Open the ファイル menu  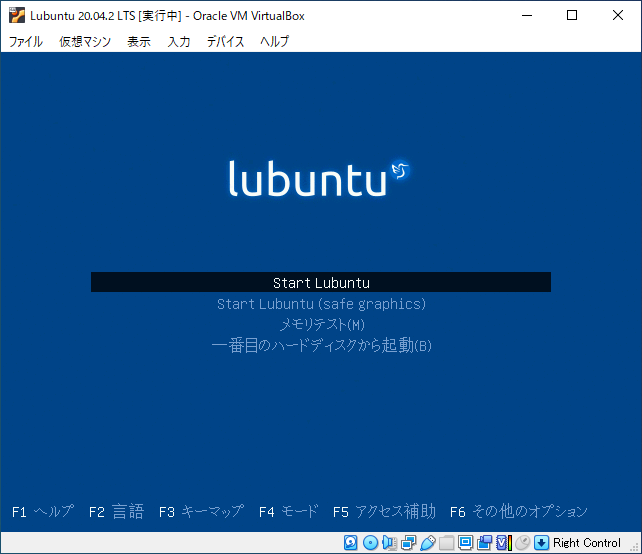pos(25,41)
